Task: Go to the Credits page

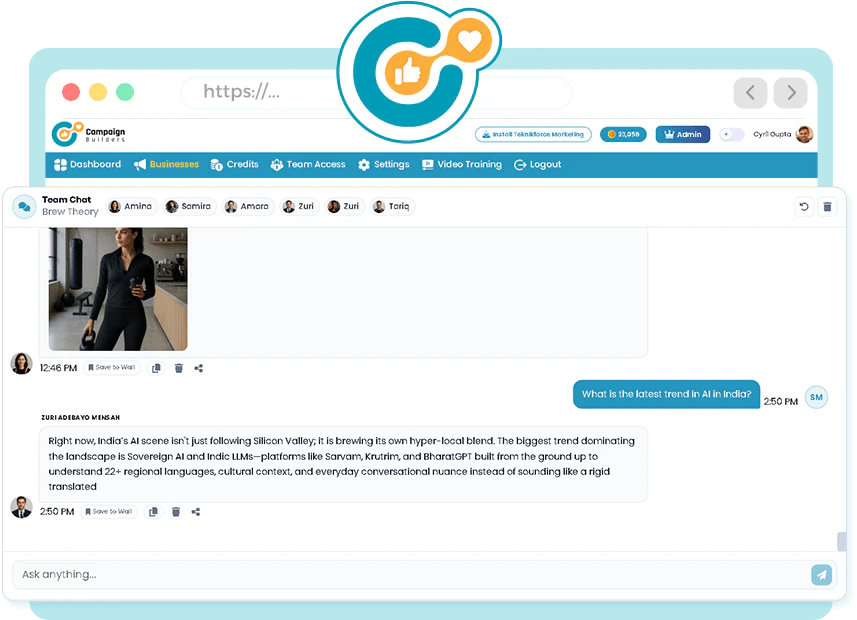Action: (234, 164)
